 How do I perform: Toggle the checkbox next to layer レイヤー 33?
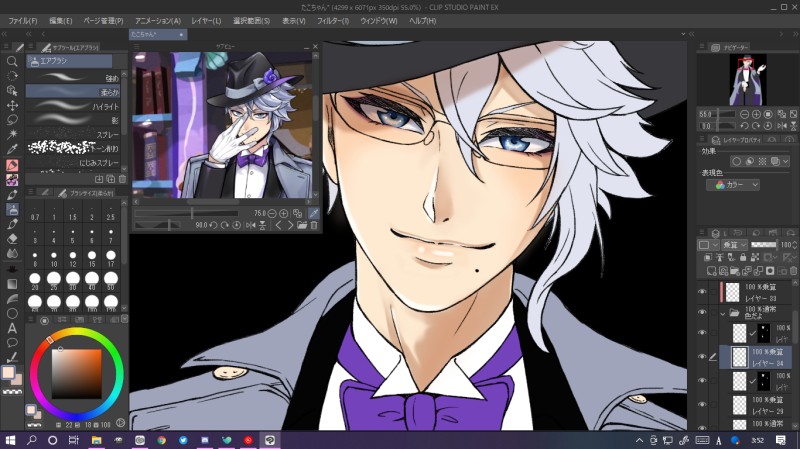click(x=714, y=292)
